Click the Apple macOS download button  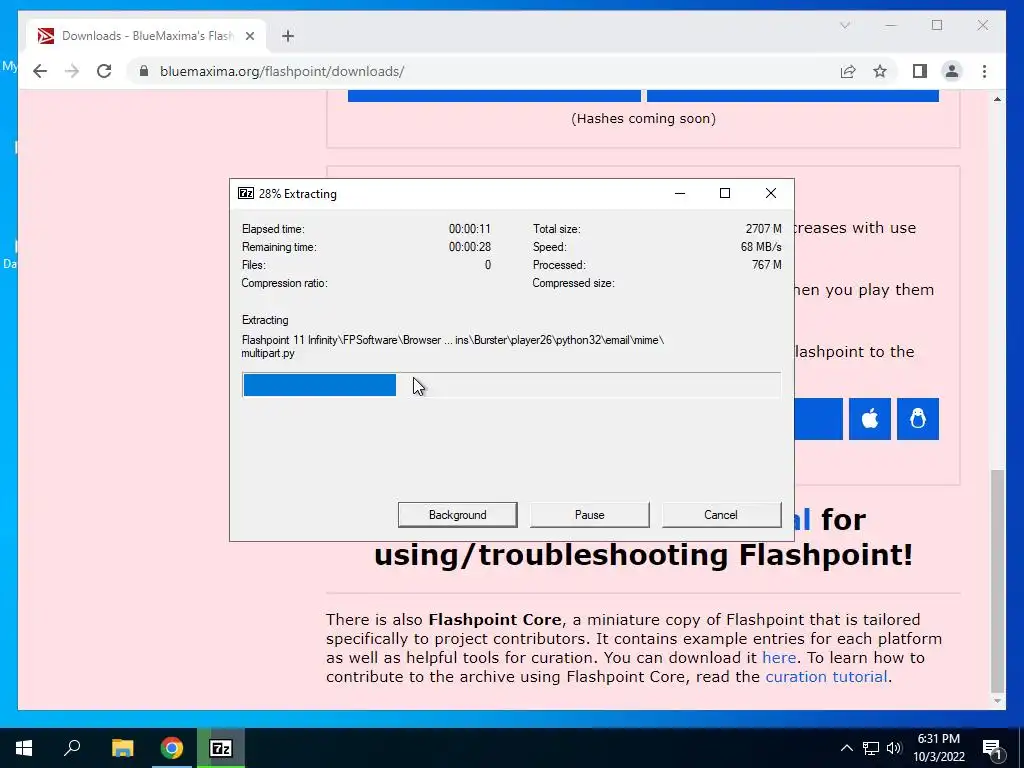(x=870, y=419)
